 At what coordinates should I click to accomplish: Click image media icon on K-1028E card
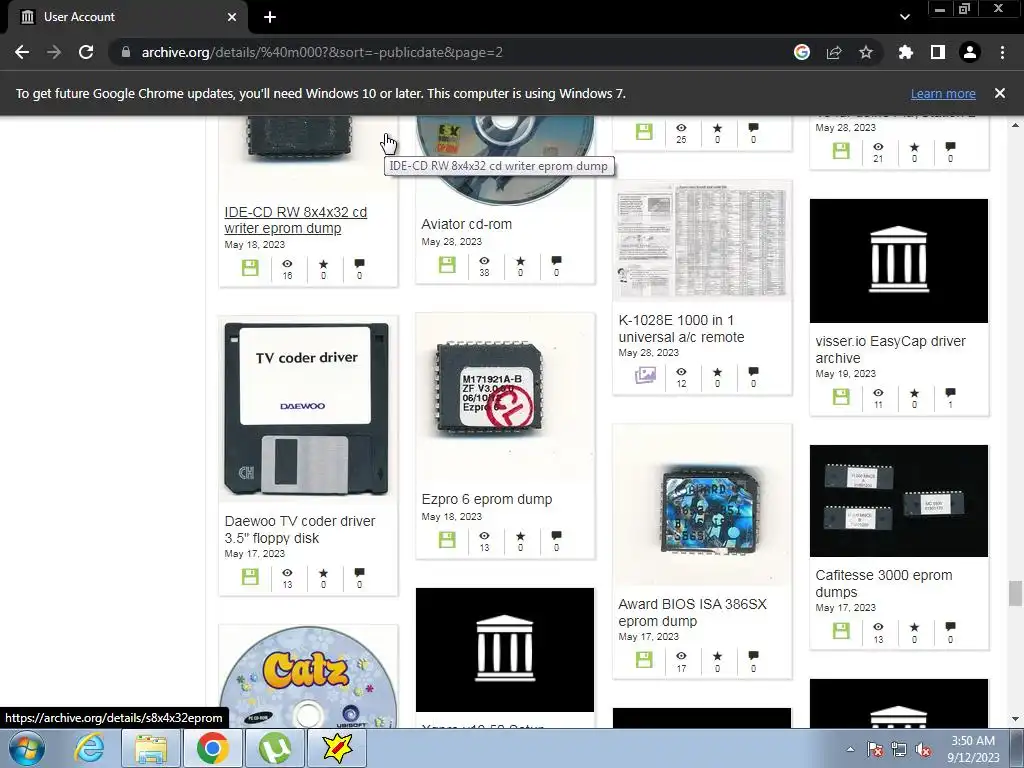(x=645, y=376)
